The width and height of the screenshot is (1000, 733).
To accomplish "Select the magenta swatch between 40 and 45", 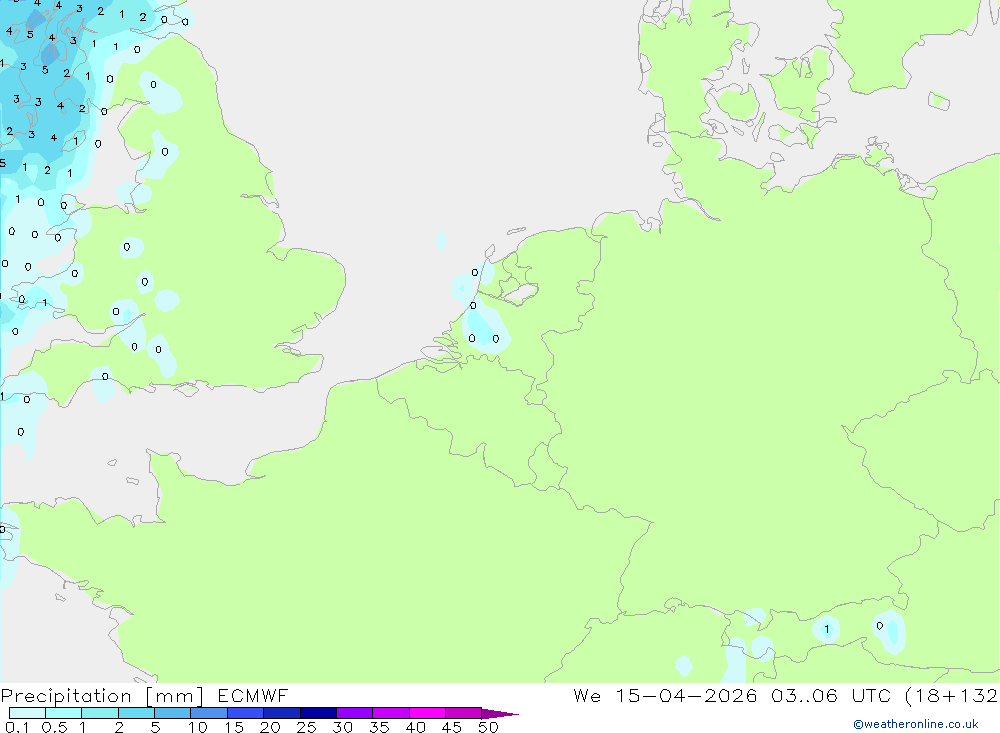I will (x=427, y=713).
